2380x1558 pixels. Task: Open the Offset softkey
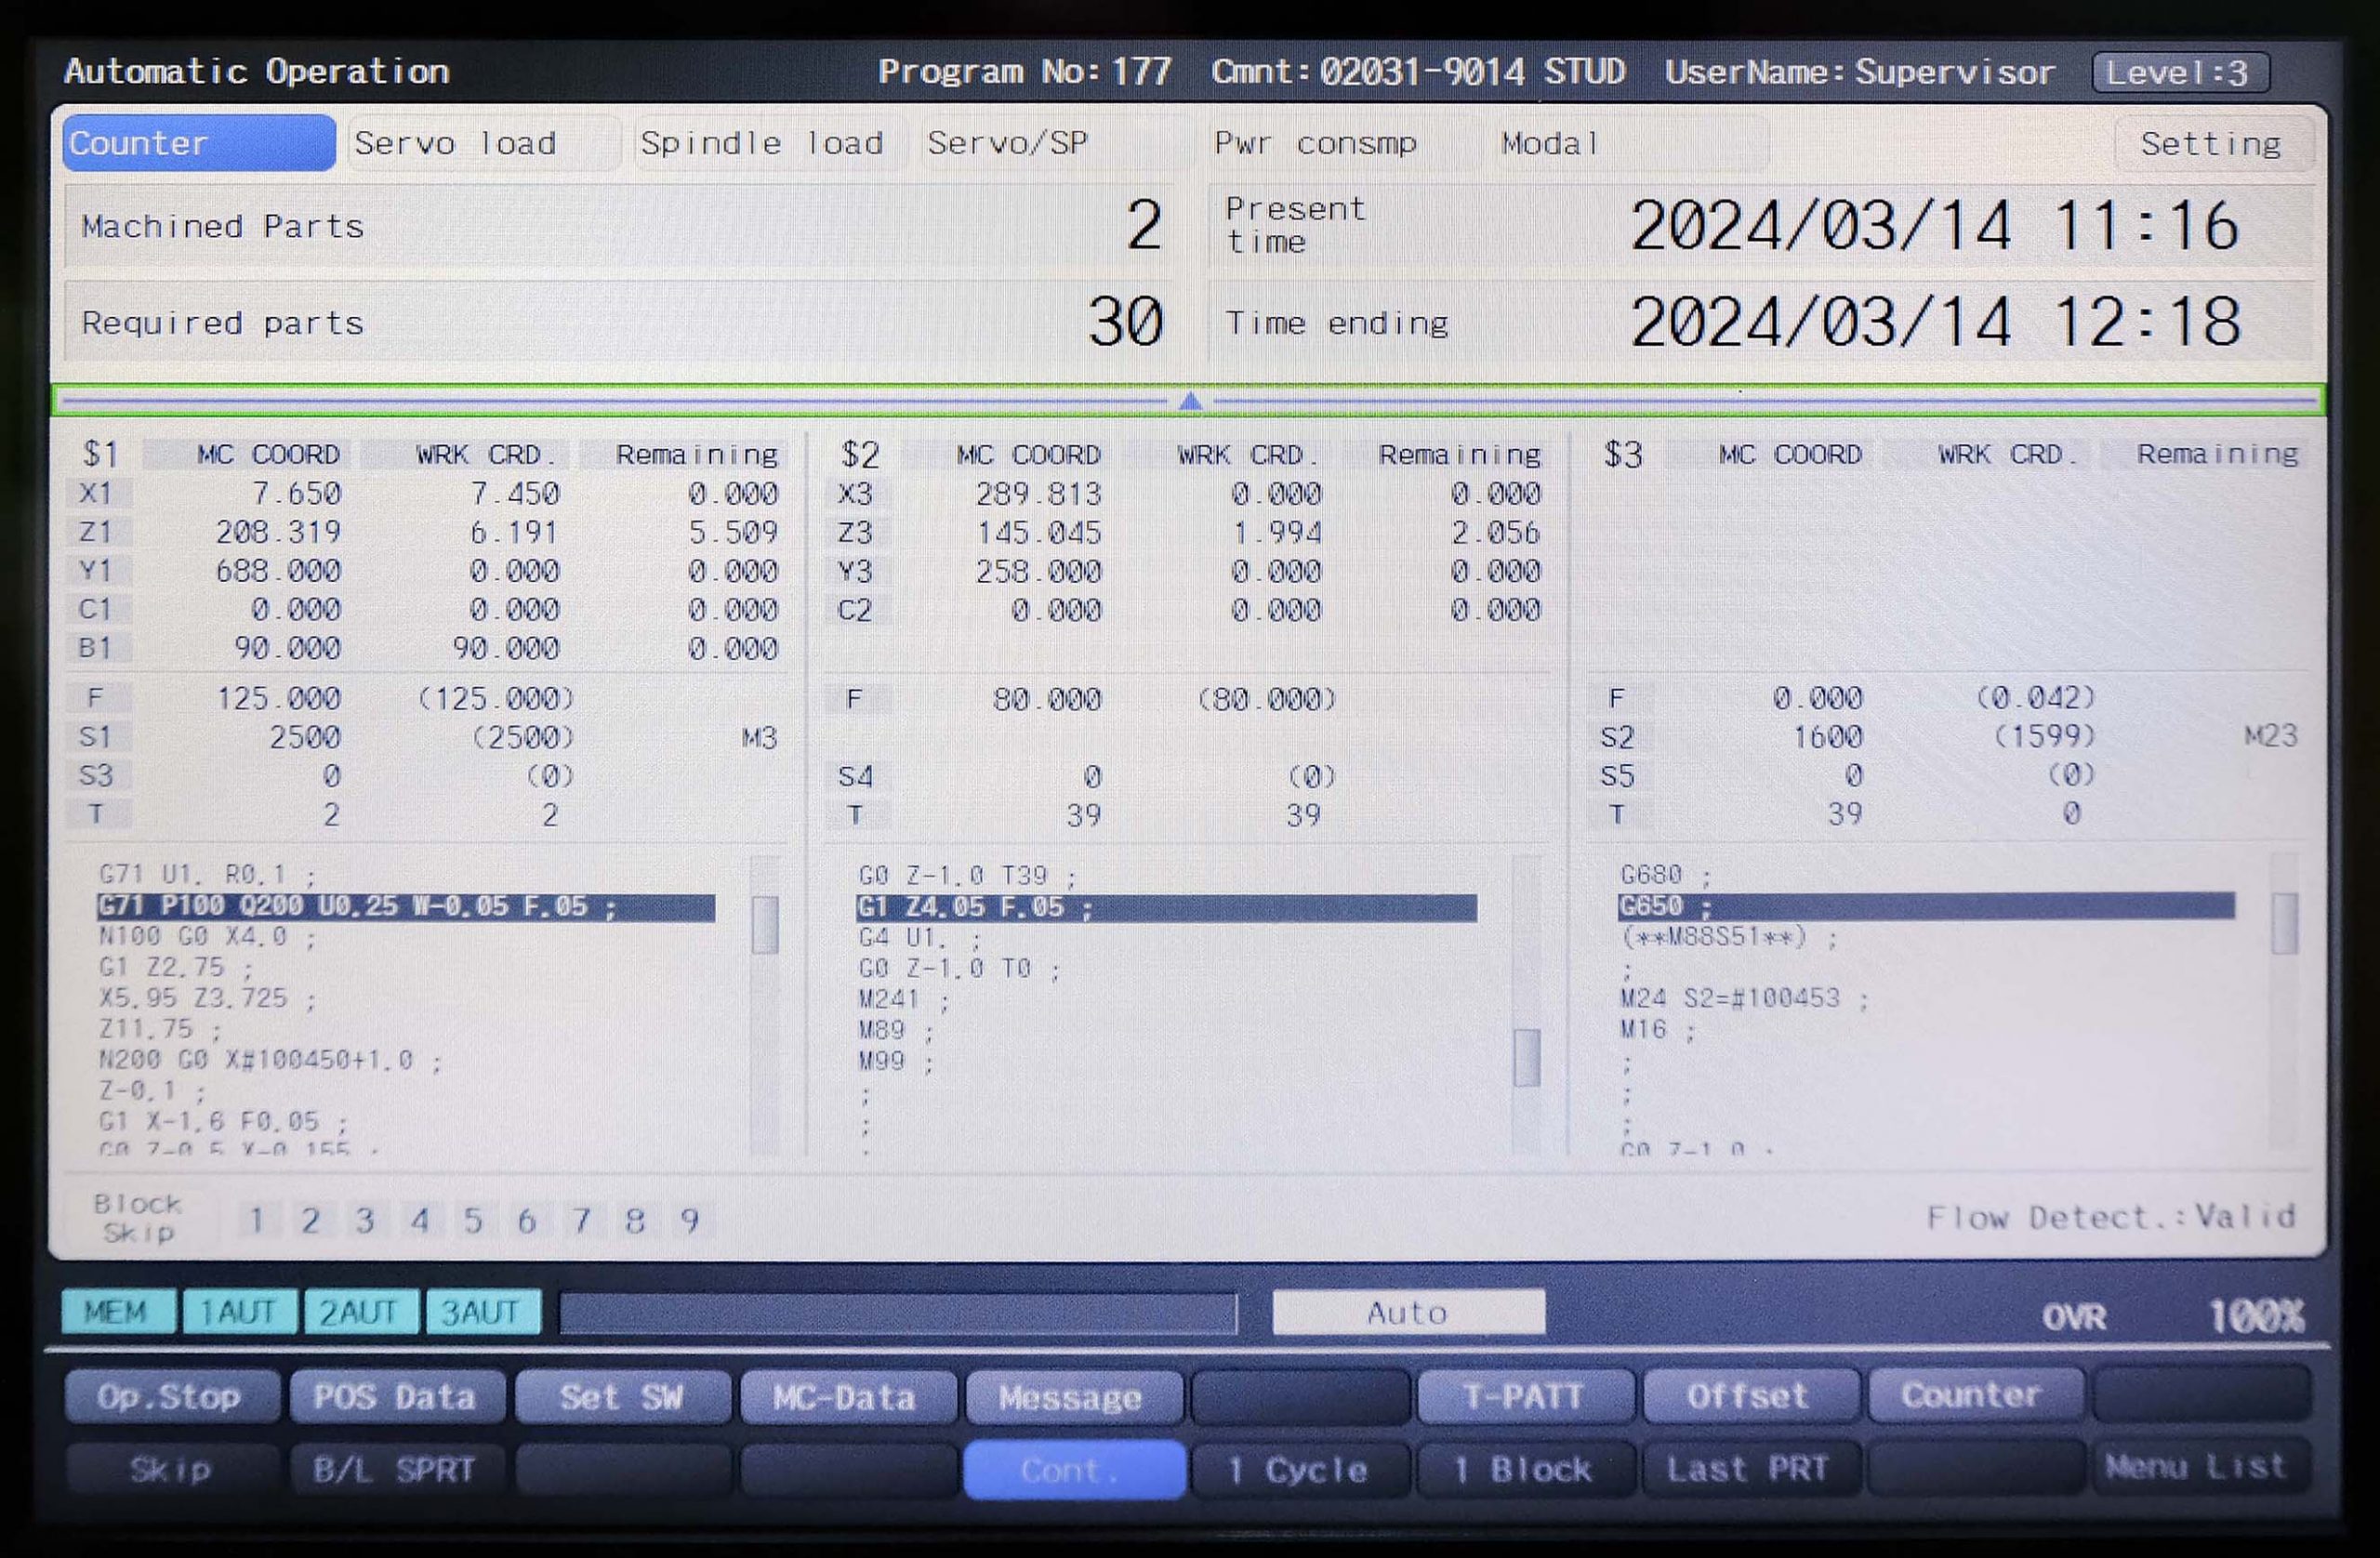point(1748,1396)
